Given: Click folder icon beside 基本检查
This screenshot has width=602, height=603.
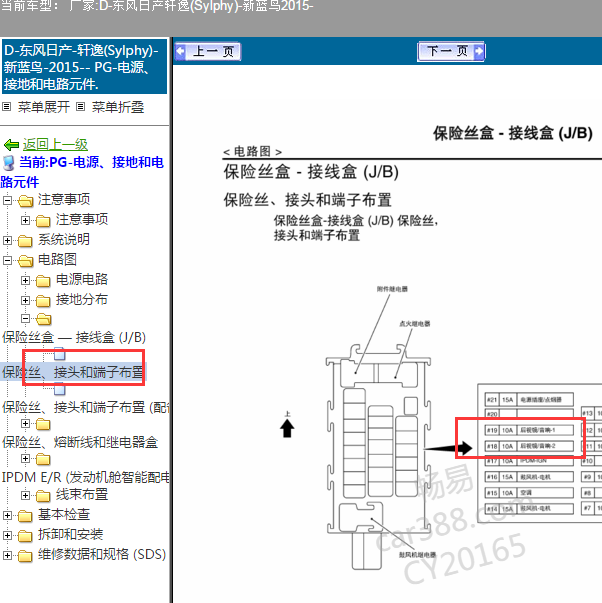Looking at the screenshot, I should pos(25,516).
